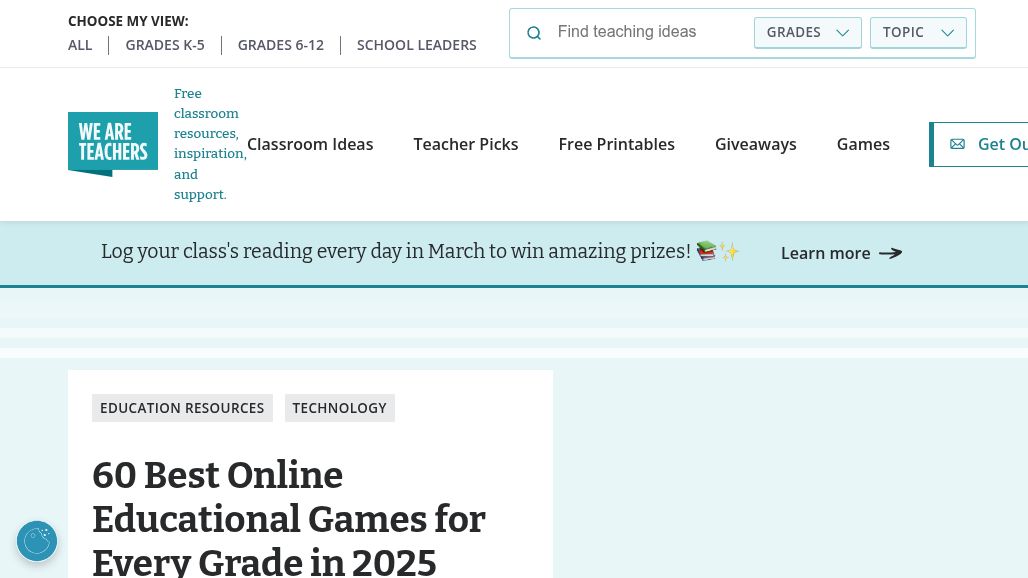Click the Education Resources tag
The height and width of the screenshot is (578, 1028).
coord(182,408)
